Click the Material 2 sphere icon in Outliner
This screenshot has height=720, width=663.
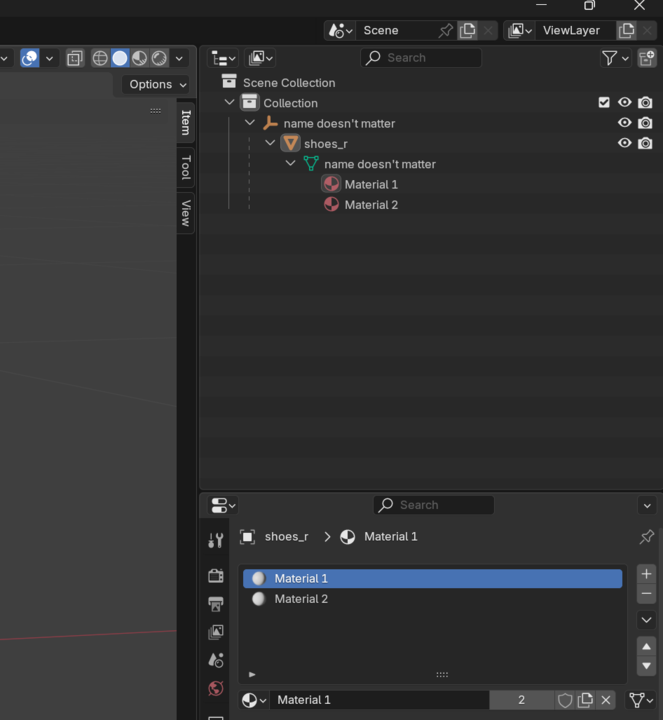(x=331, y=204)
